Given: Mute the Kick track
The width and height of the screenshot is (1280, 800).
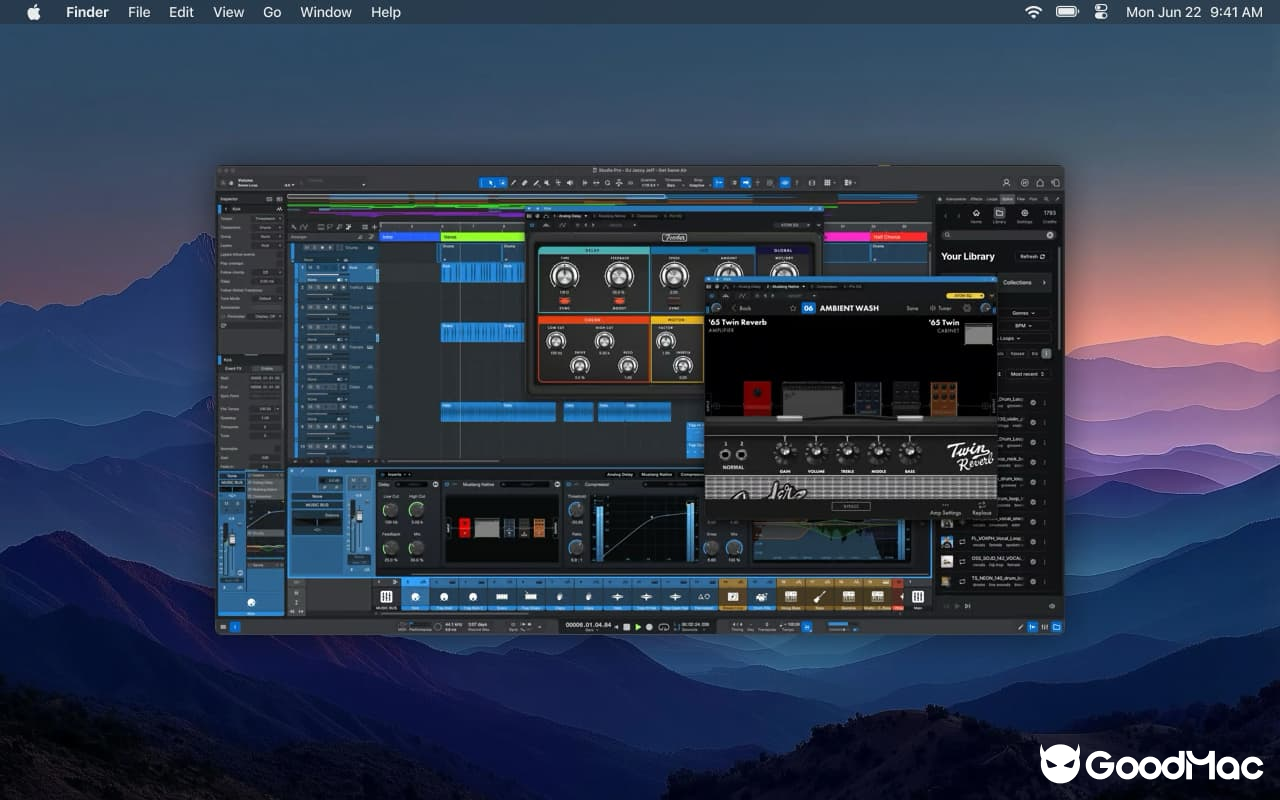Looking at the screenshot, I should [311, 267].
